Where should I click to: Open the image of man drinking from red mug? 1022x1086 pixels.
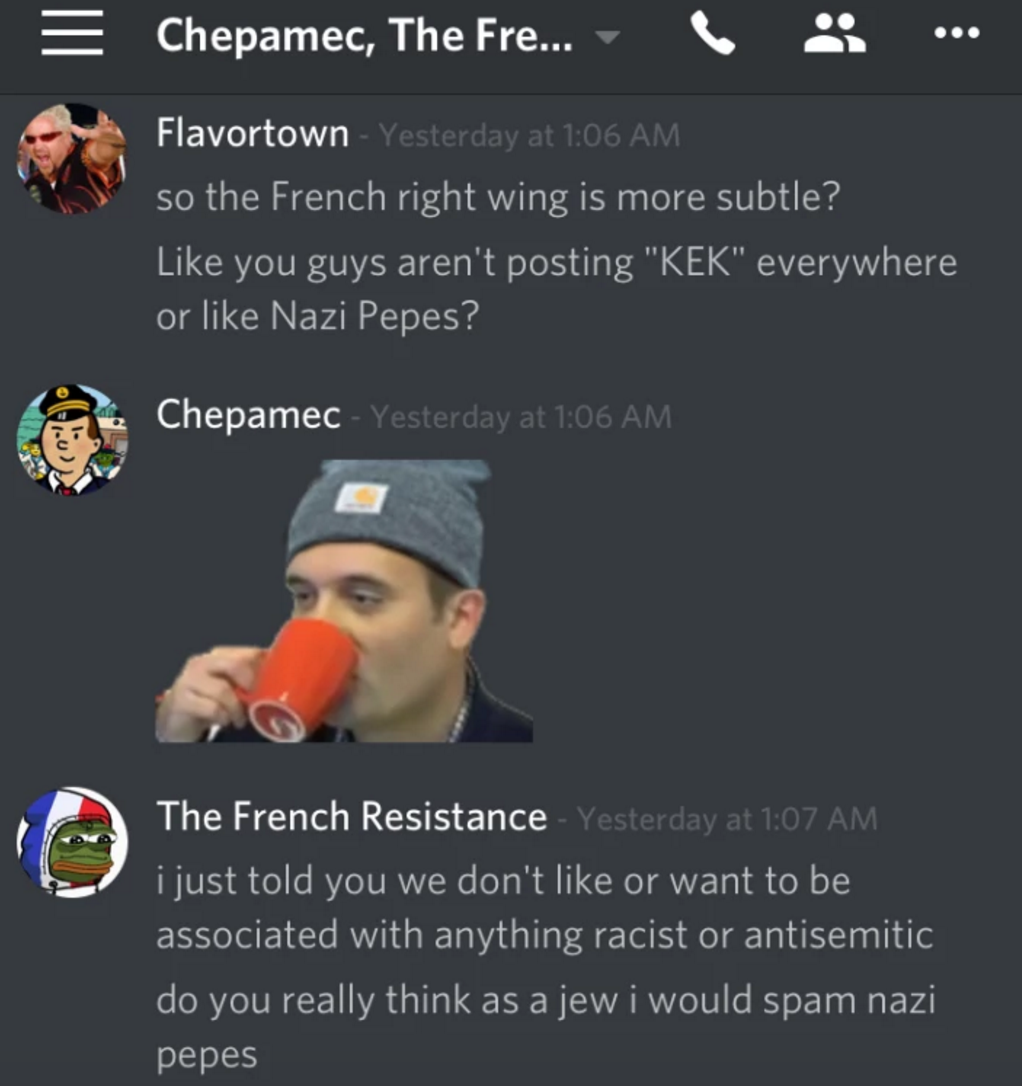click(x=344, y=601)
